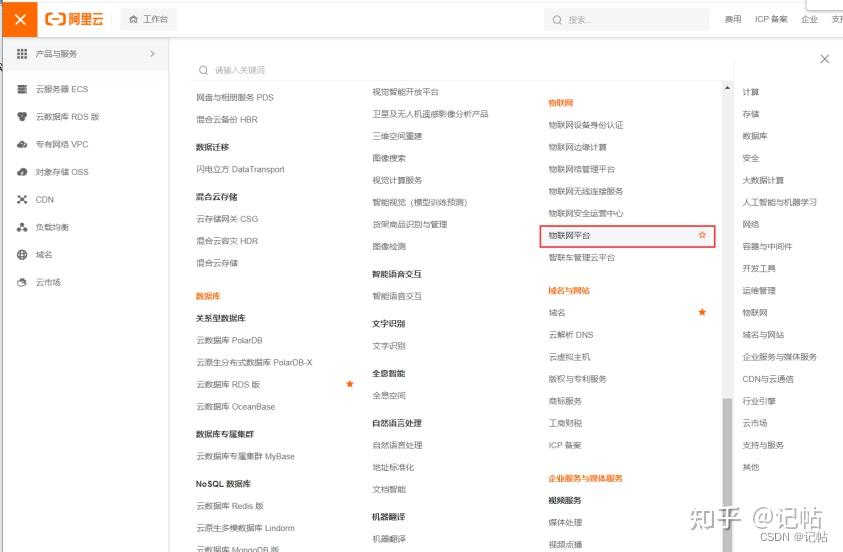The image size is (843, 552).
Task: Open 云数据库 PolarDB
Action: tap(229, 340)
